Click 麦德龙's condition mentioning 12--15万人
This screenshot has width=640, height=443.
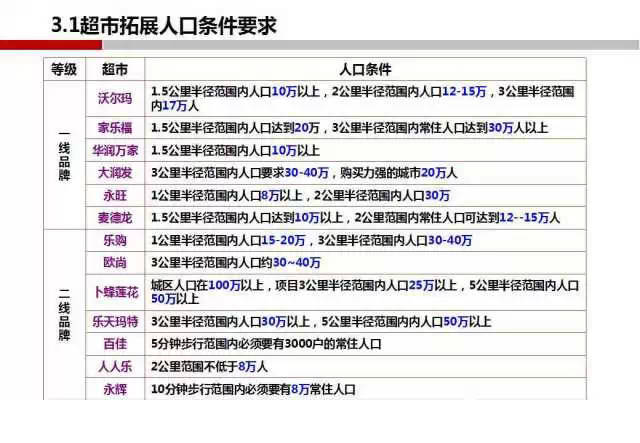pyautogui.click(x=355, y=218)
